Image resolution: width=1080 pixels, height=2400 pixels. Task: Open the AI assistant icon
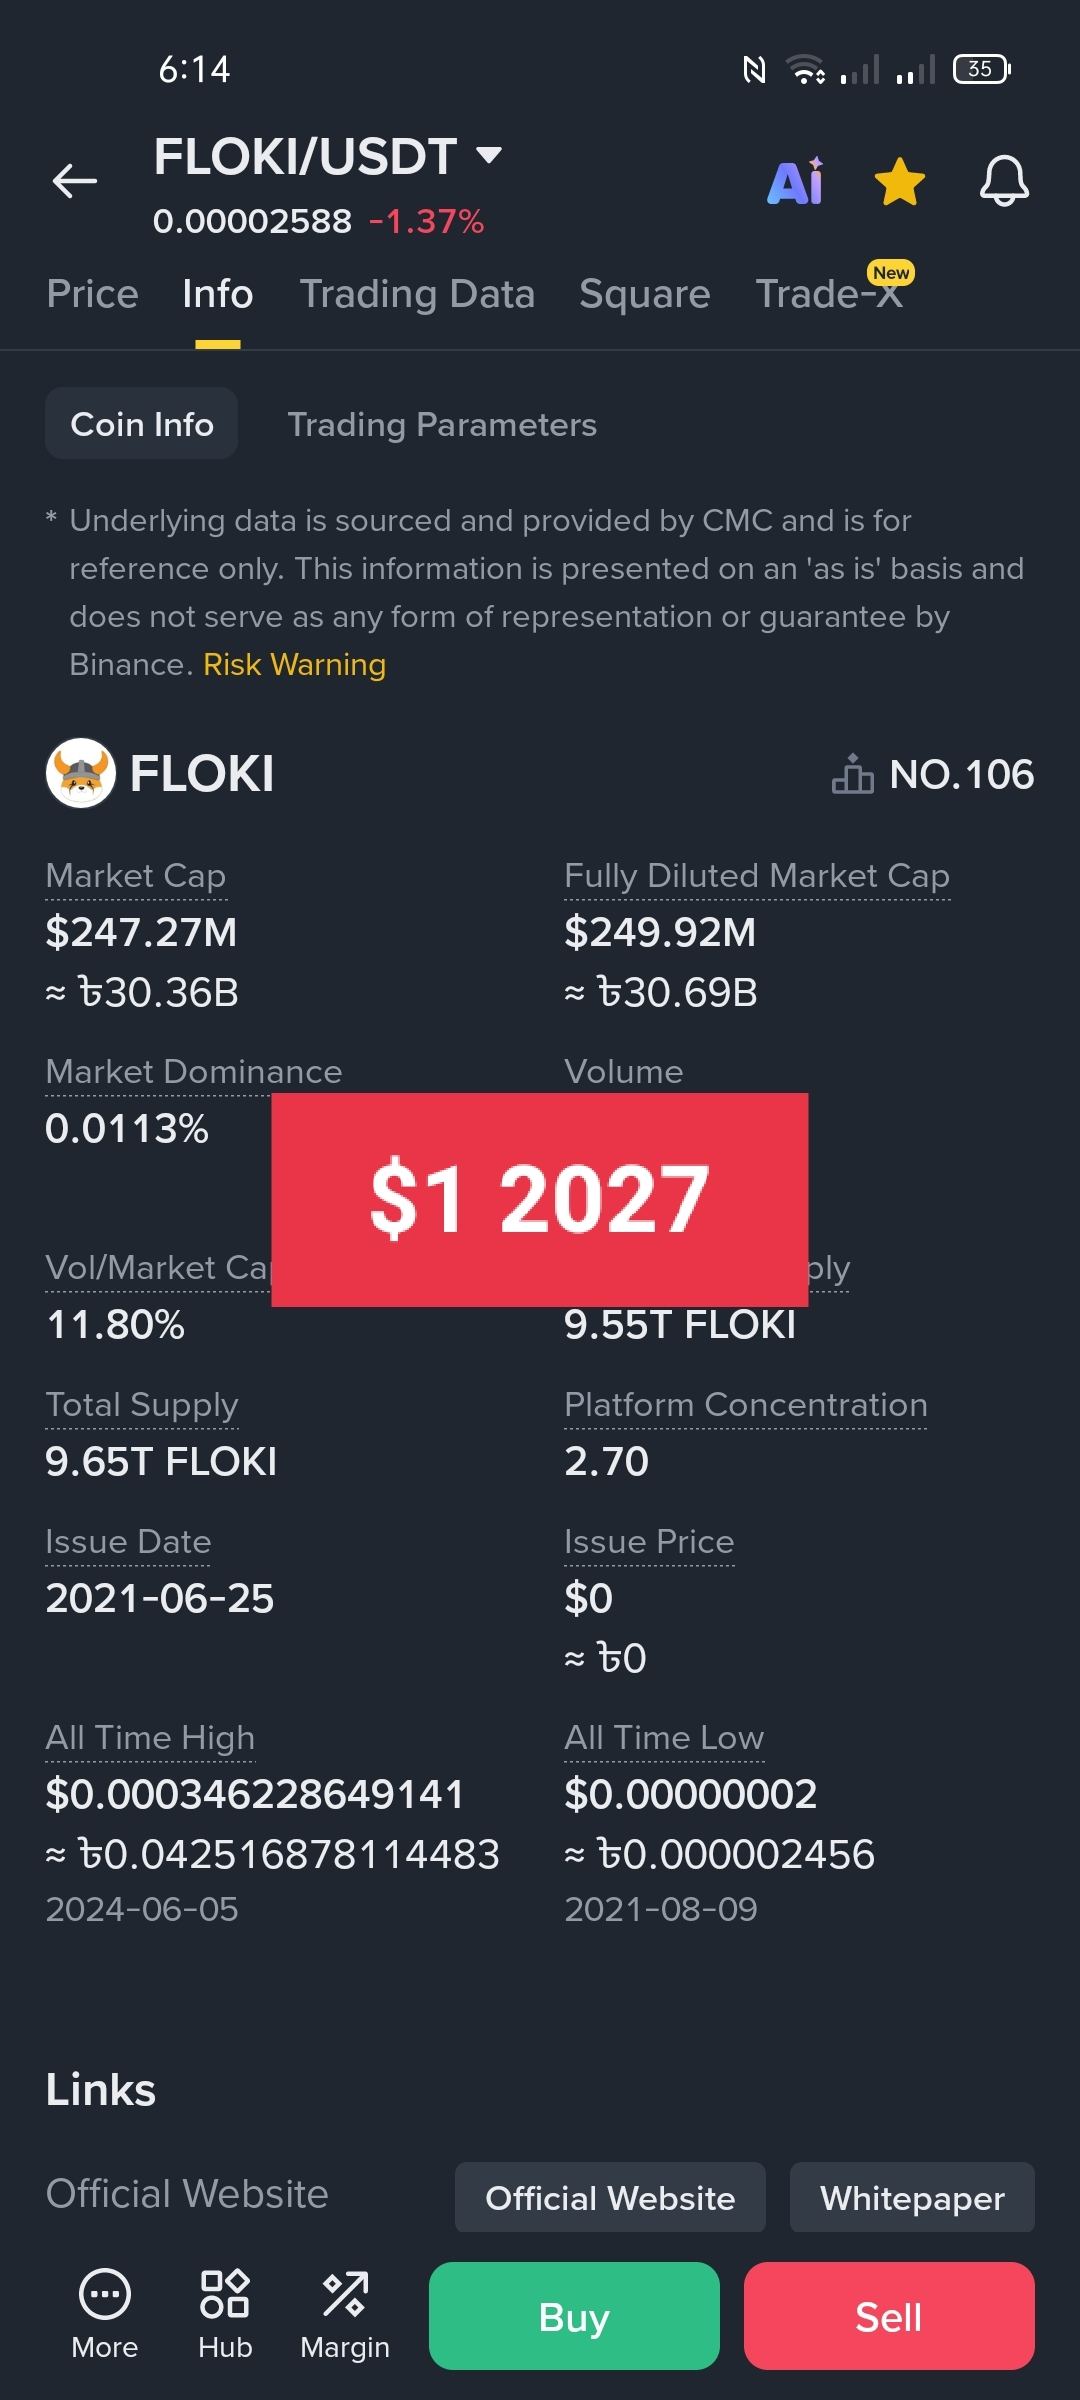796,181
